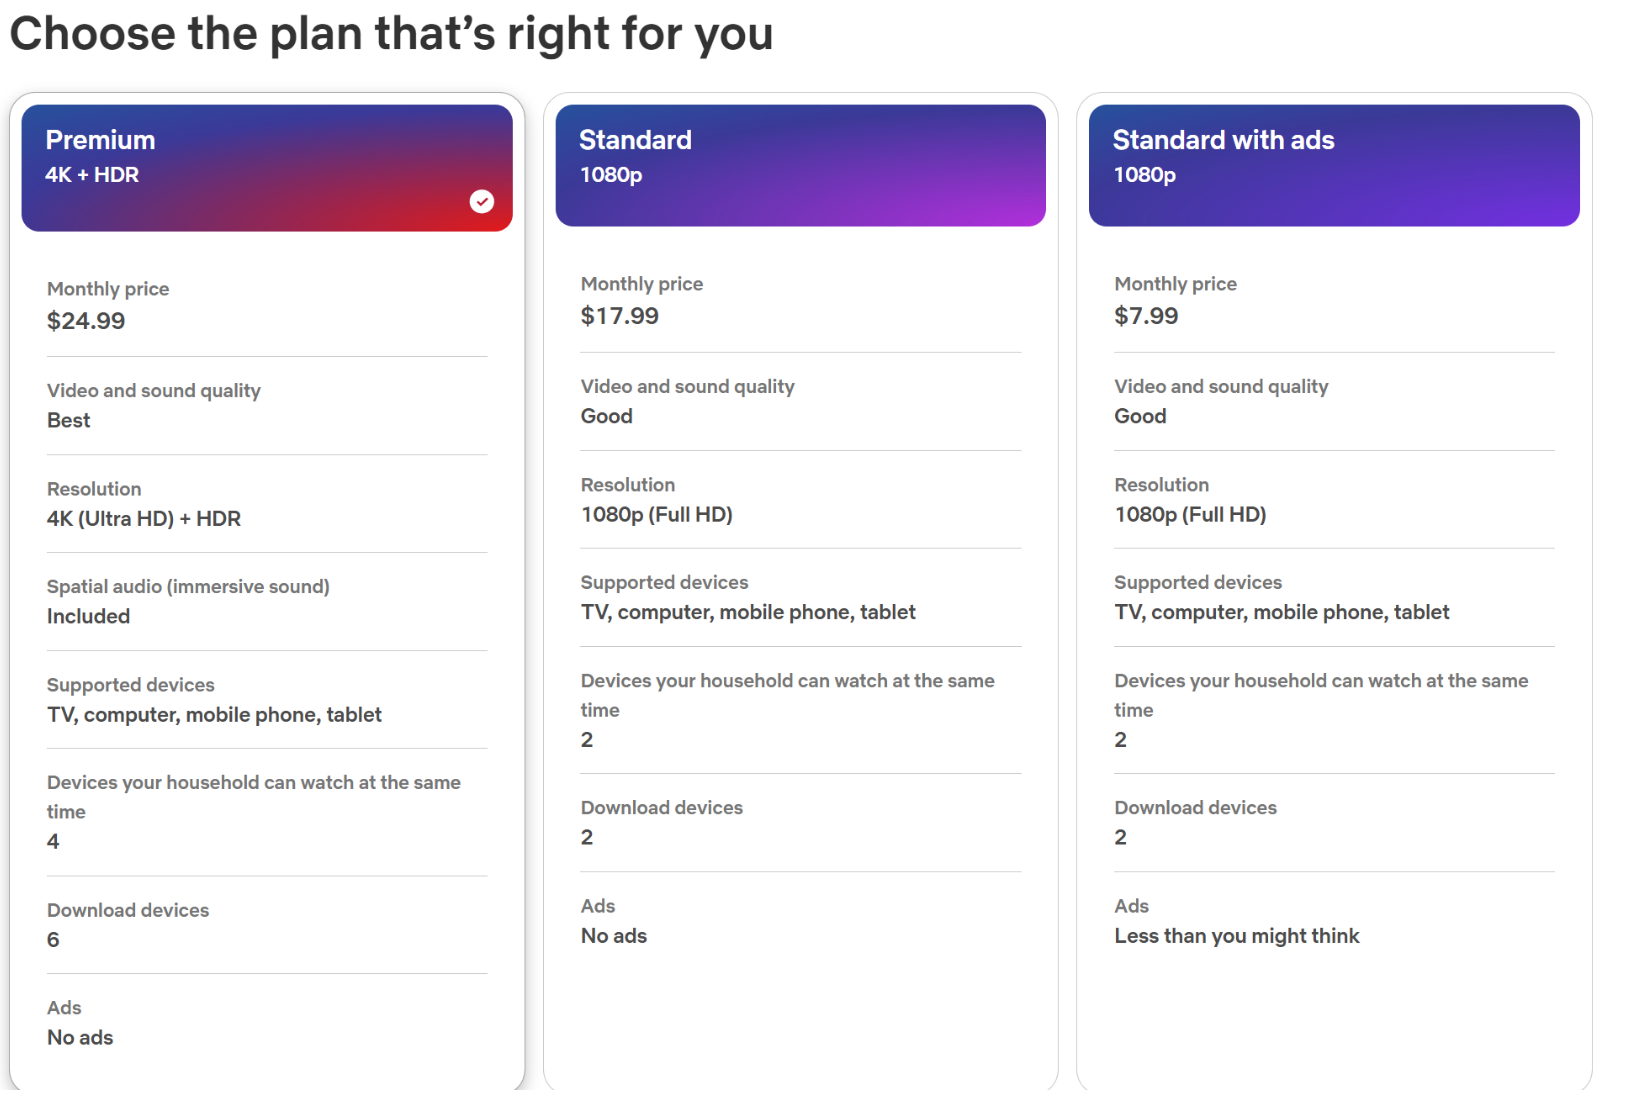Select the Premium 4K + HDR plan header
This screenshot has height=1116, width=1625.
tap(266, 167)
